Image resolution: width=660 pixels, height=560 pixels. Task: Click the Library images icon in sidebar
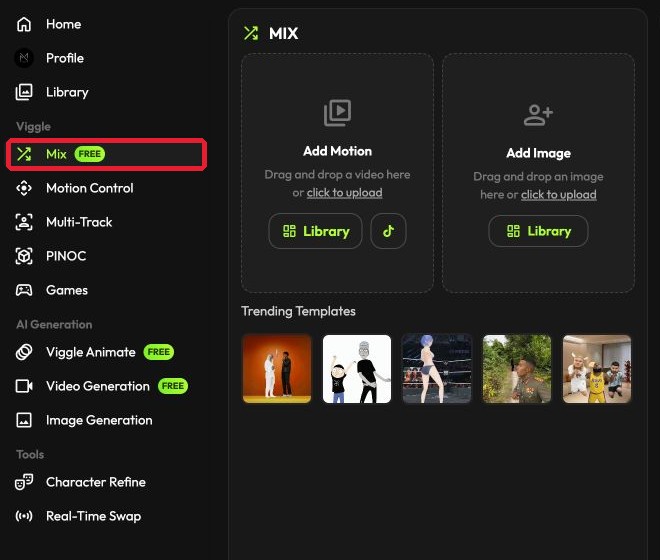[24, 92]
